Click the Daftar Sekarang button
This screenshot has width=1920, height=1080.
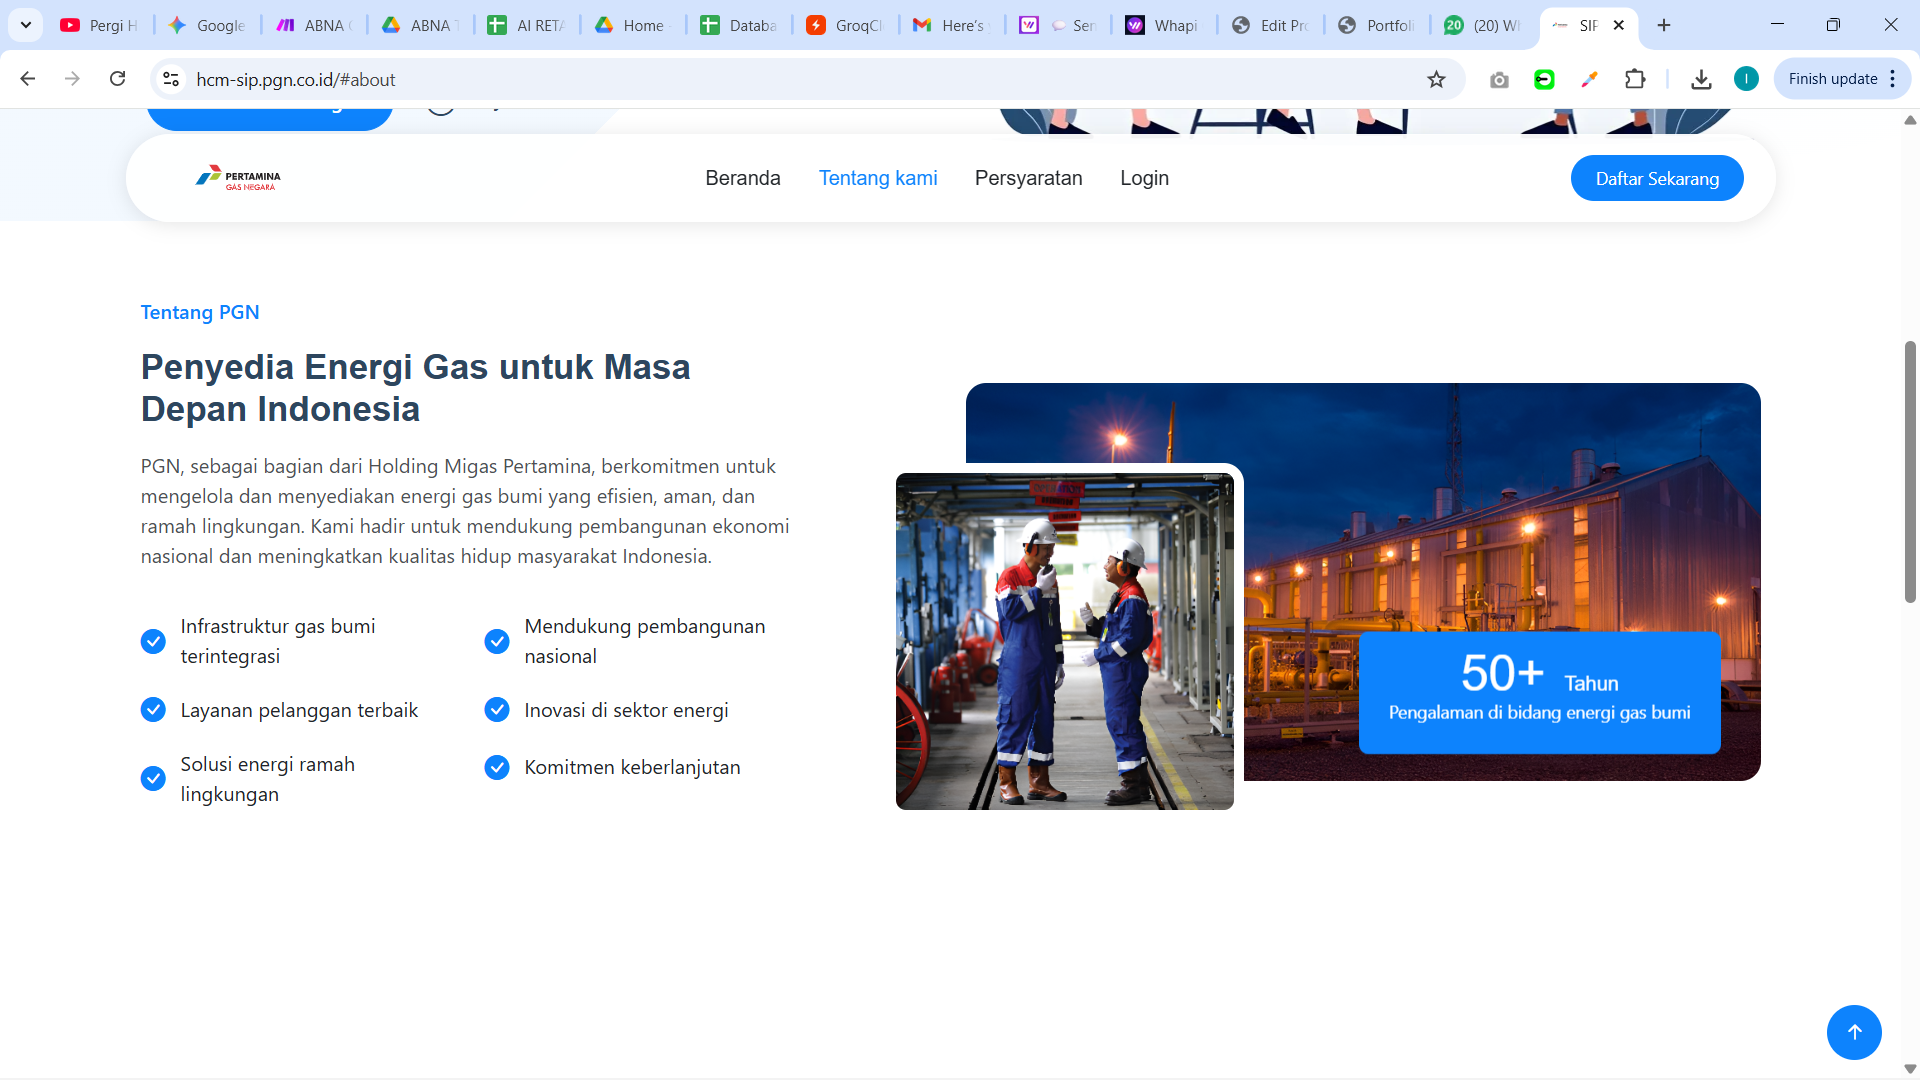tap(1657, 178)
